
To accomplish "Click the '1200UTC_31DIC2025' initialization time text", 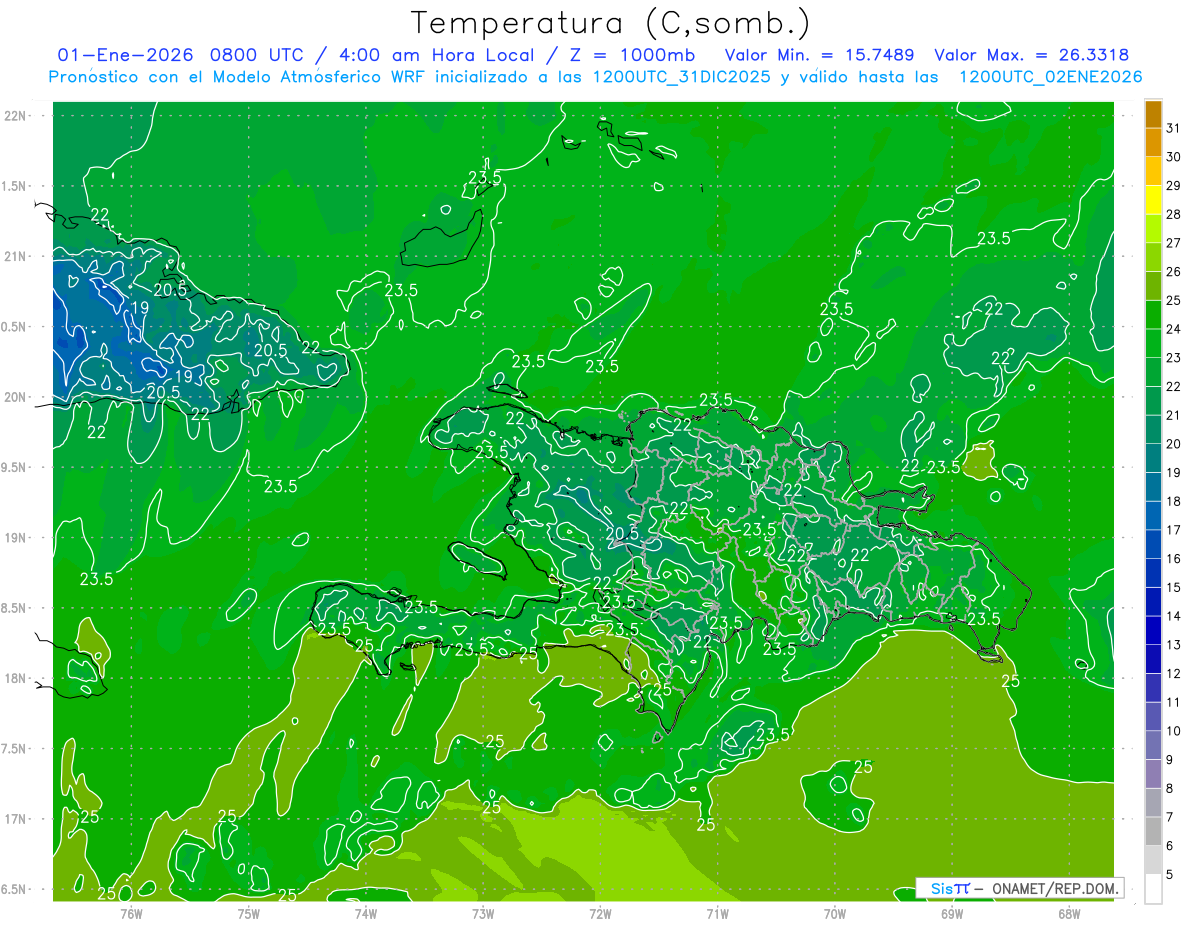I will (682, 77).
